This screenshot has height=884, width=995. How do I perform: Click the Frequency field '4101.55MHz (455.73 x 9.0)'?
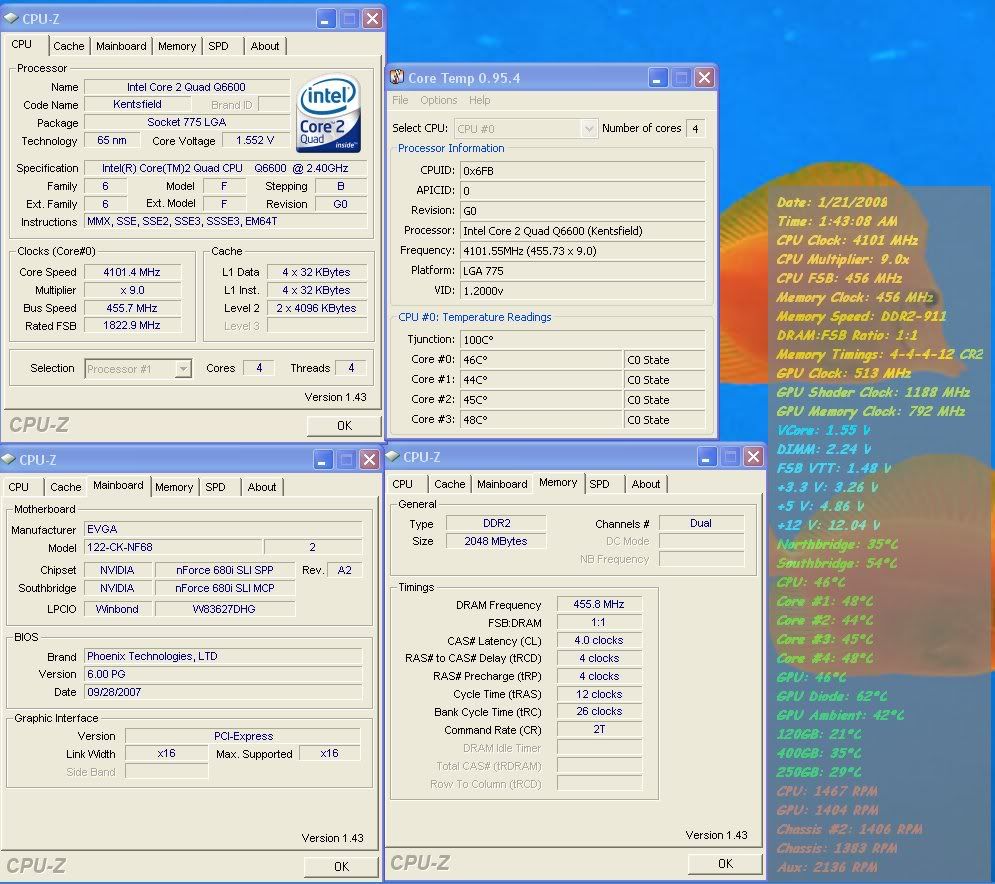(583, 251)
